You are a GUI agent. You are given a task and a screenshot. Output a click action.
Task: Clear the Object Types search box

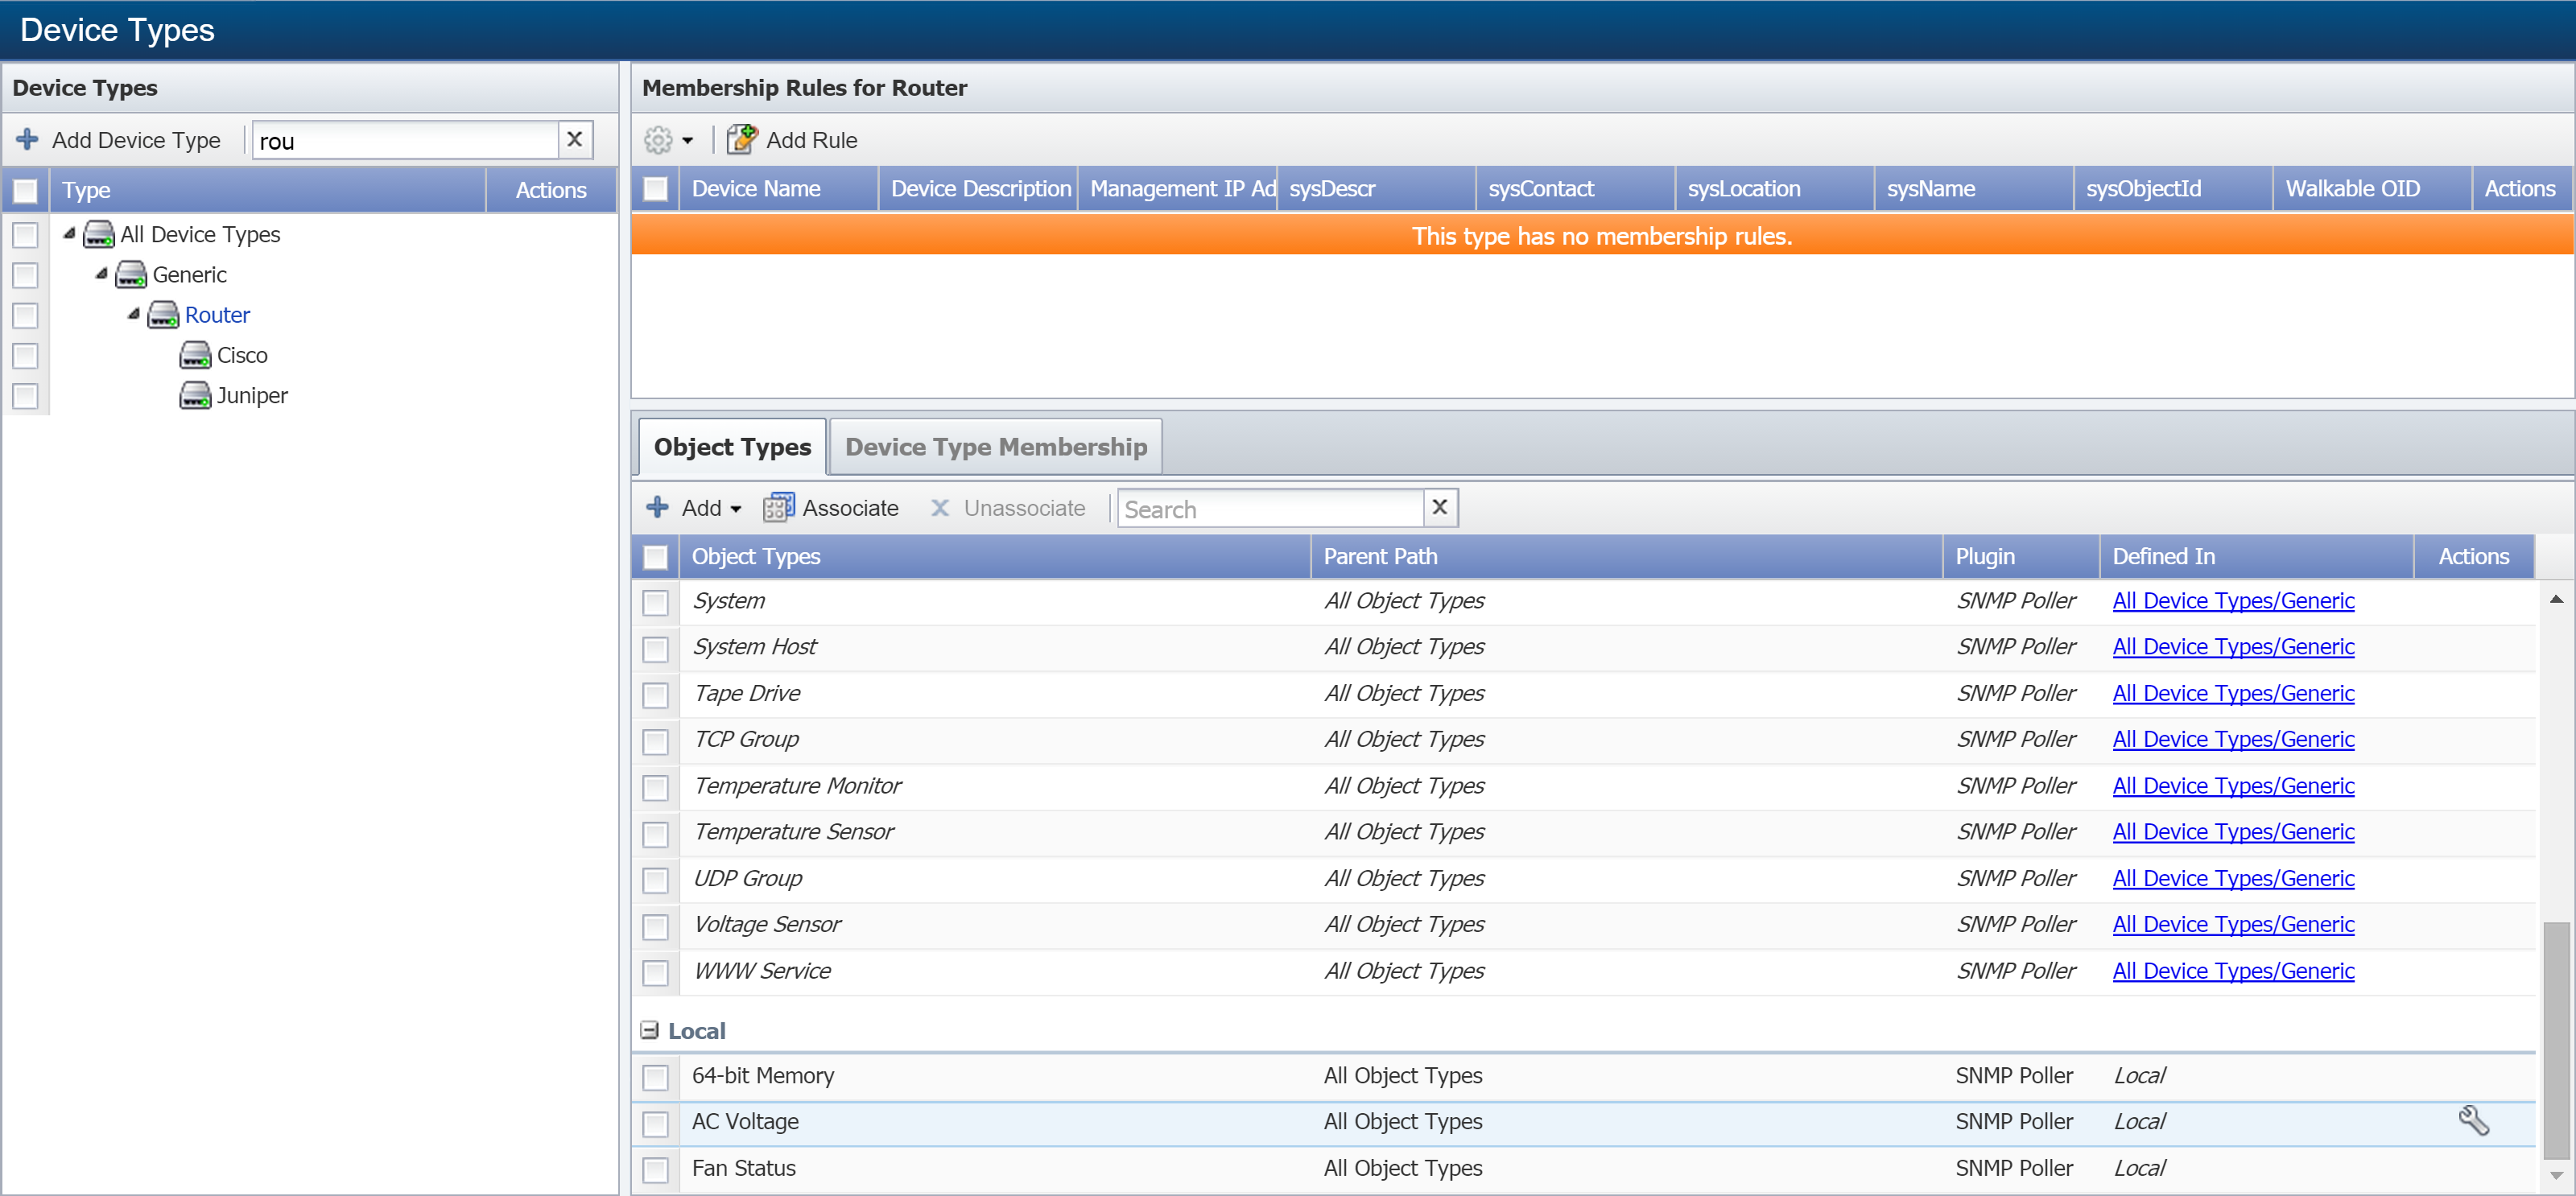[1440, 507]
